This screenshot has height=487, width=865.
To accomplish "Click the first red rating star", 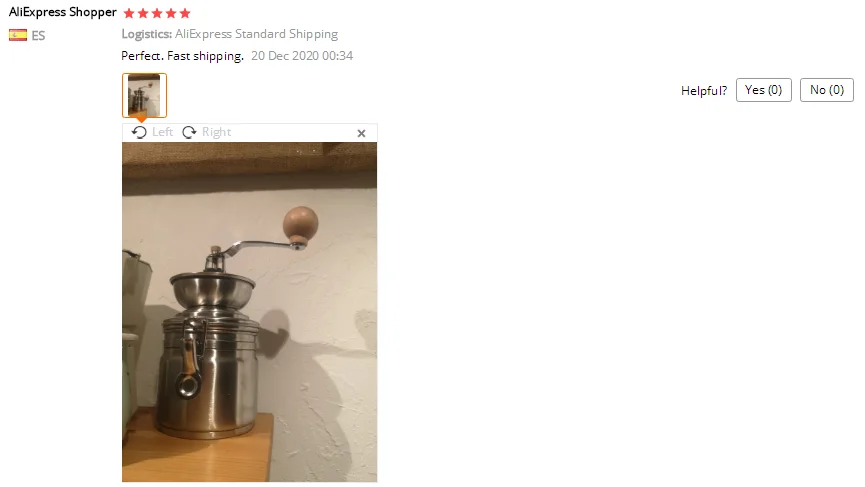I will pyautogui.click(x=129, y=13).
